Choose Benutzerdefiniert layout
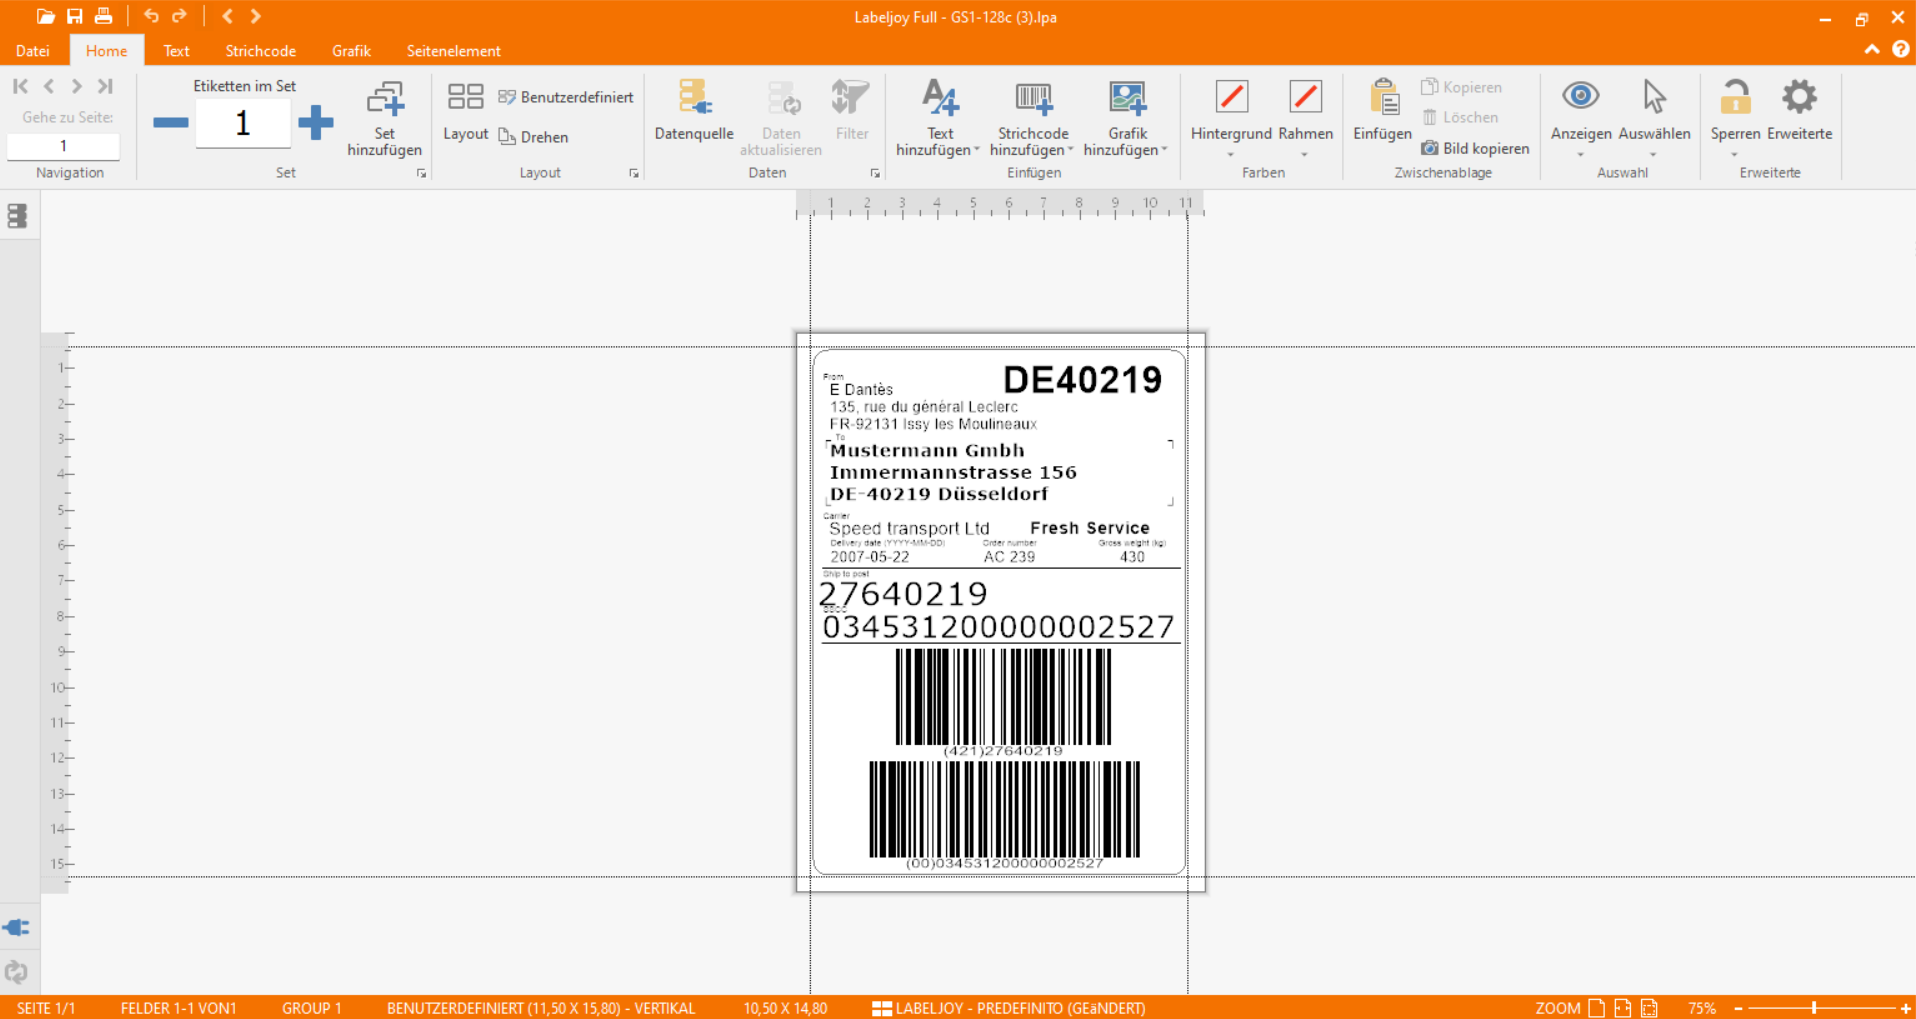The image size is (1916, 1019). pyautogui.click(x=566, y=97)
